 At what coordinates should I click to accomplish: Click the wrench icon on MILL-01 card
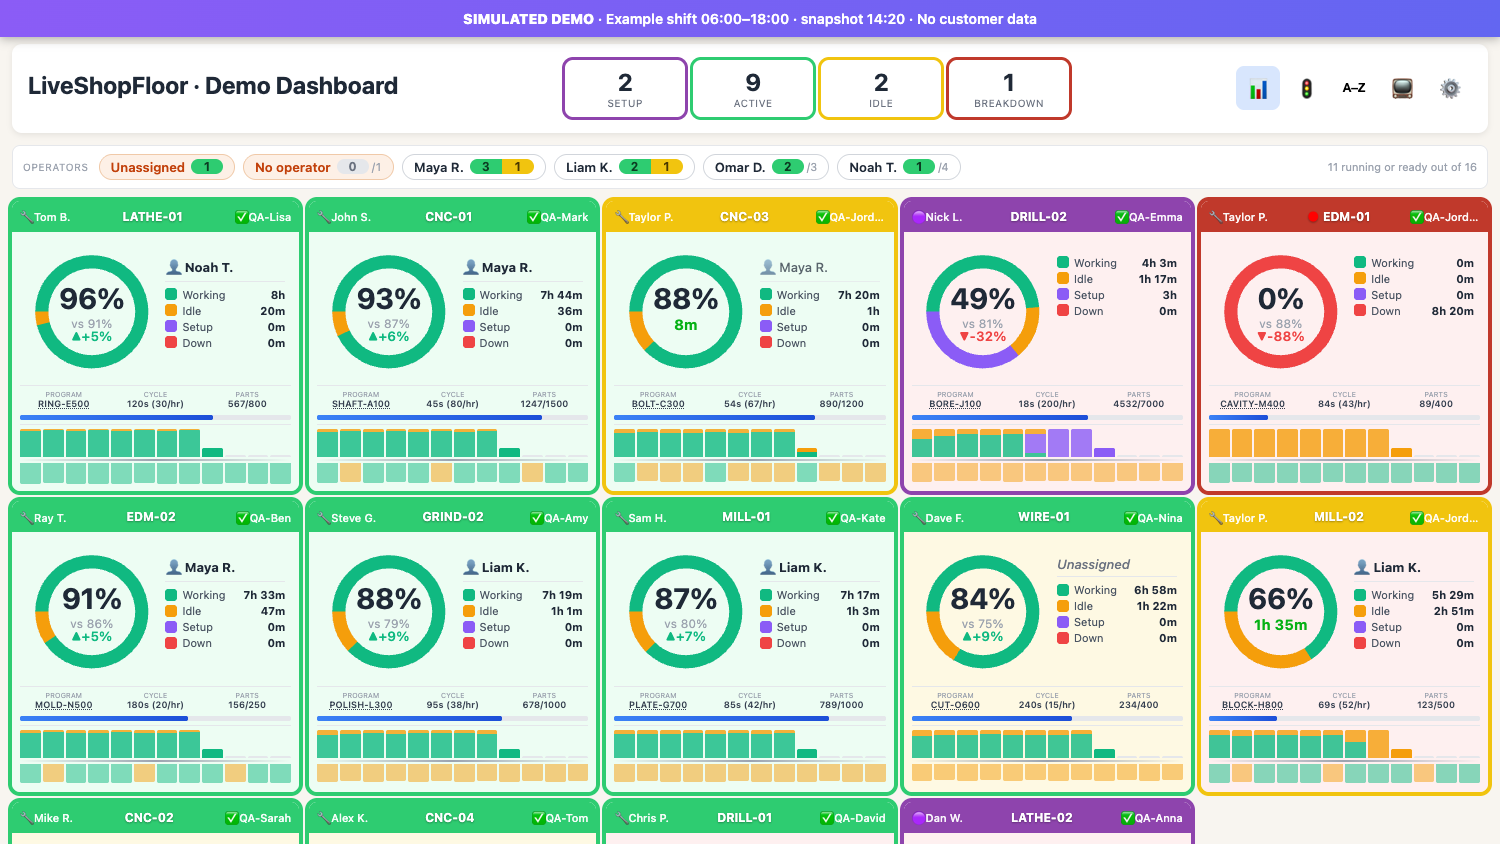[621, 518]
